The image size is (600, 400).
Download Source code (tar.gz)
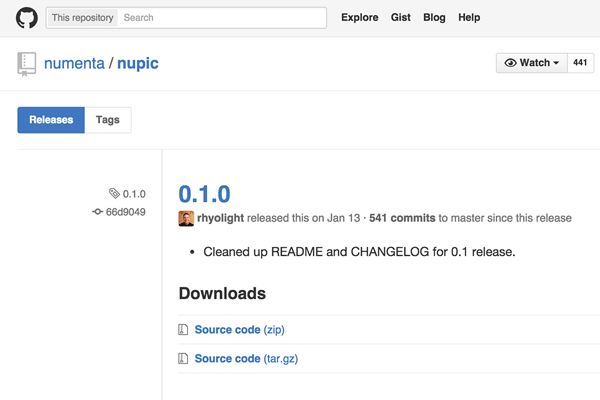[246, 359]
